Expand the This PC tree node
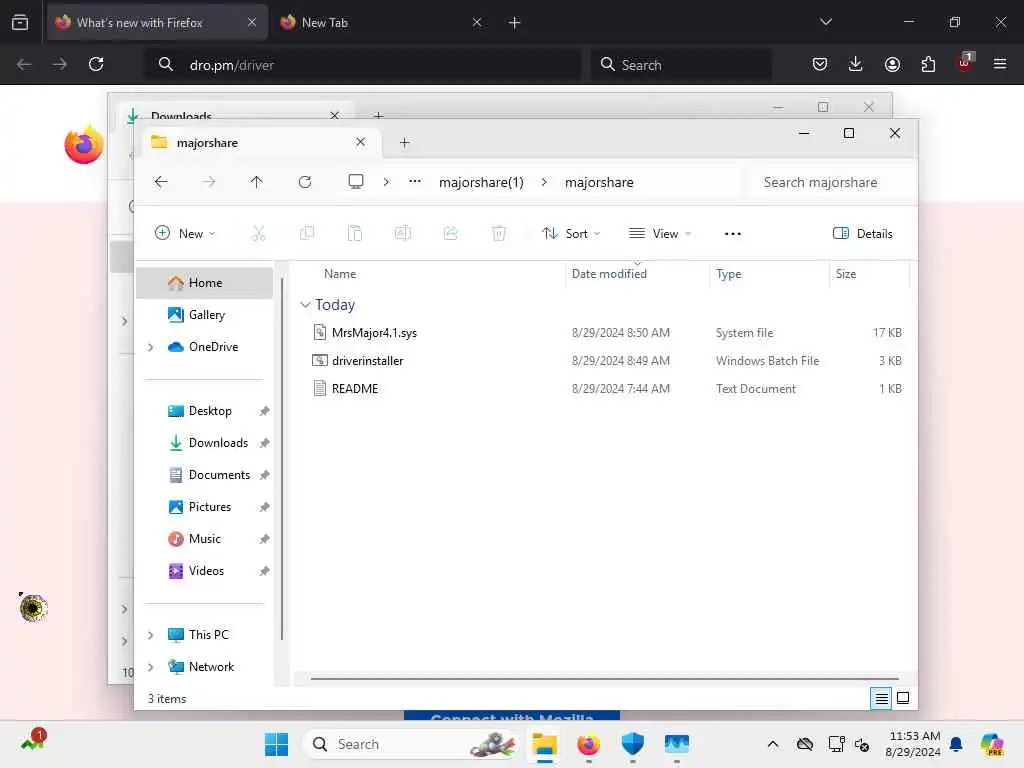 (x=151, y=635)
